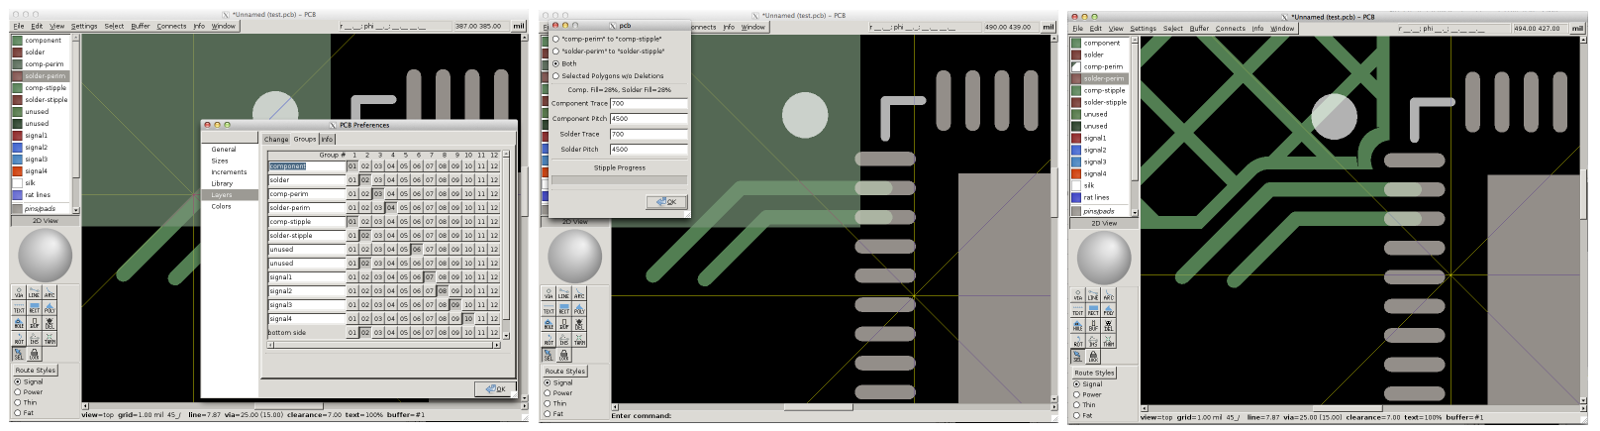This screenshot has width=1600, height=431.
Task: Choose Thin route style in left window
Action: pyautogui.click(x=26, y=402)
